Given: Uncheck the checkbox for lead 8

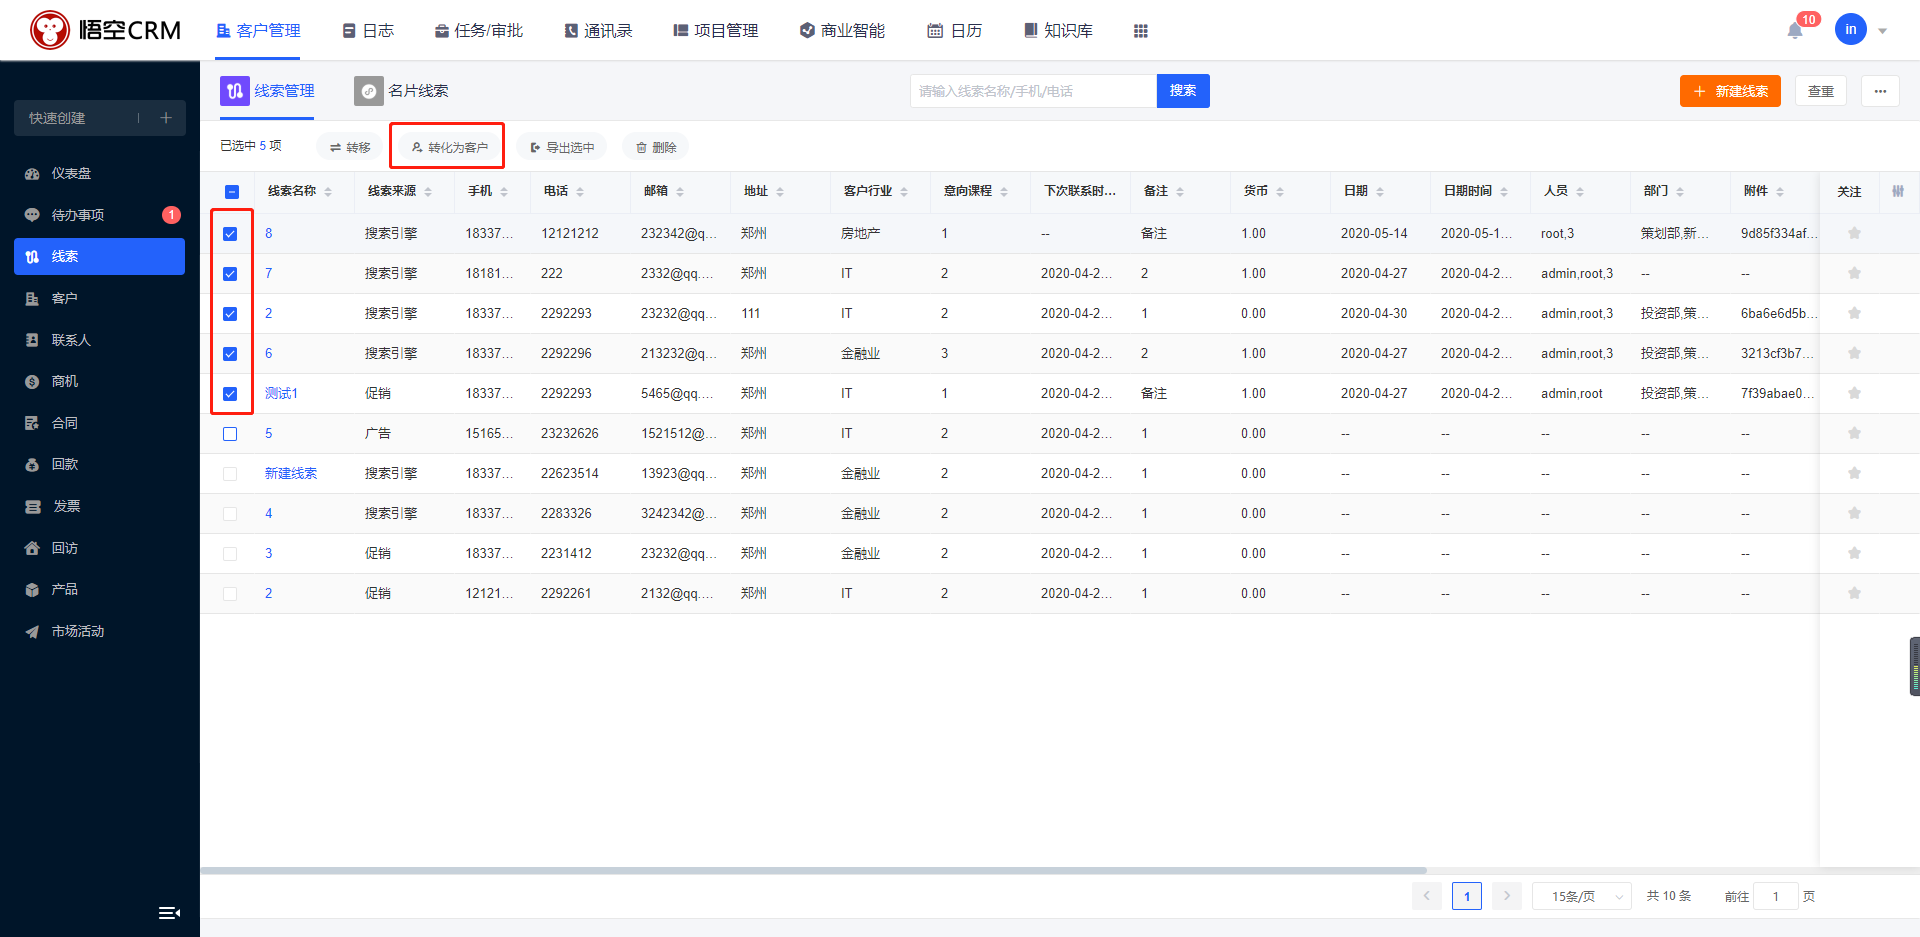Looking at the screenshot, I should (x=230, y=233).
